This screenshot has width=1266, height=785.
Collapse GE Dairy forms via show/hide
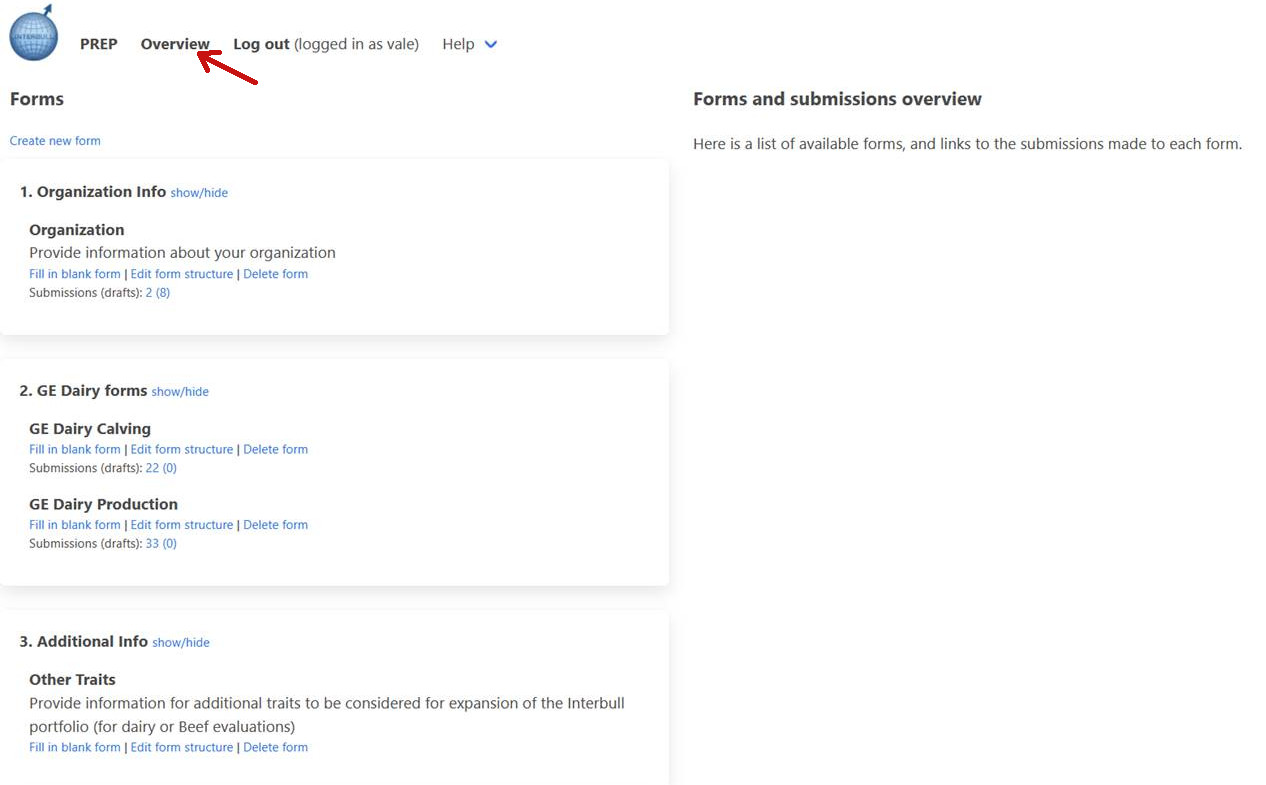pos(180,392)
